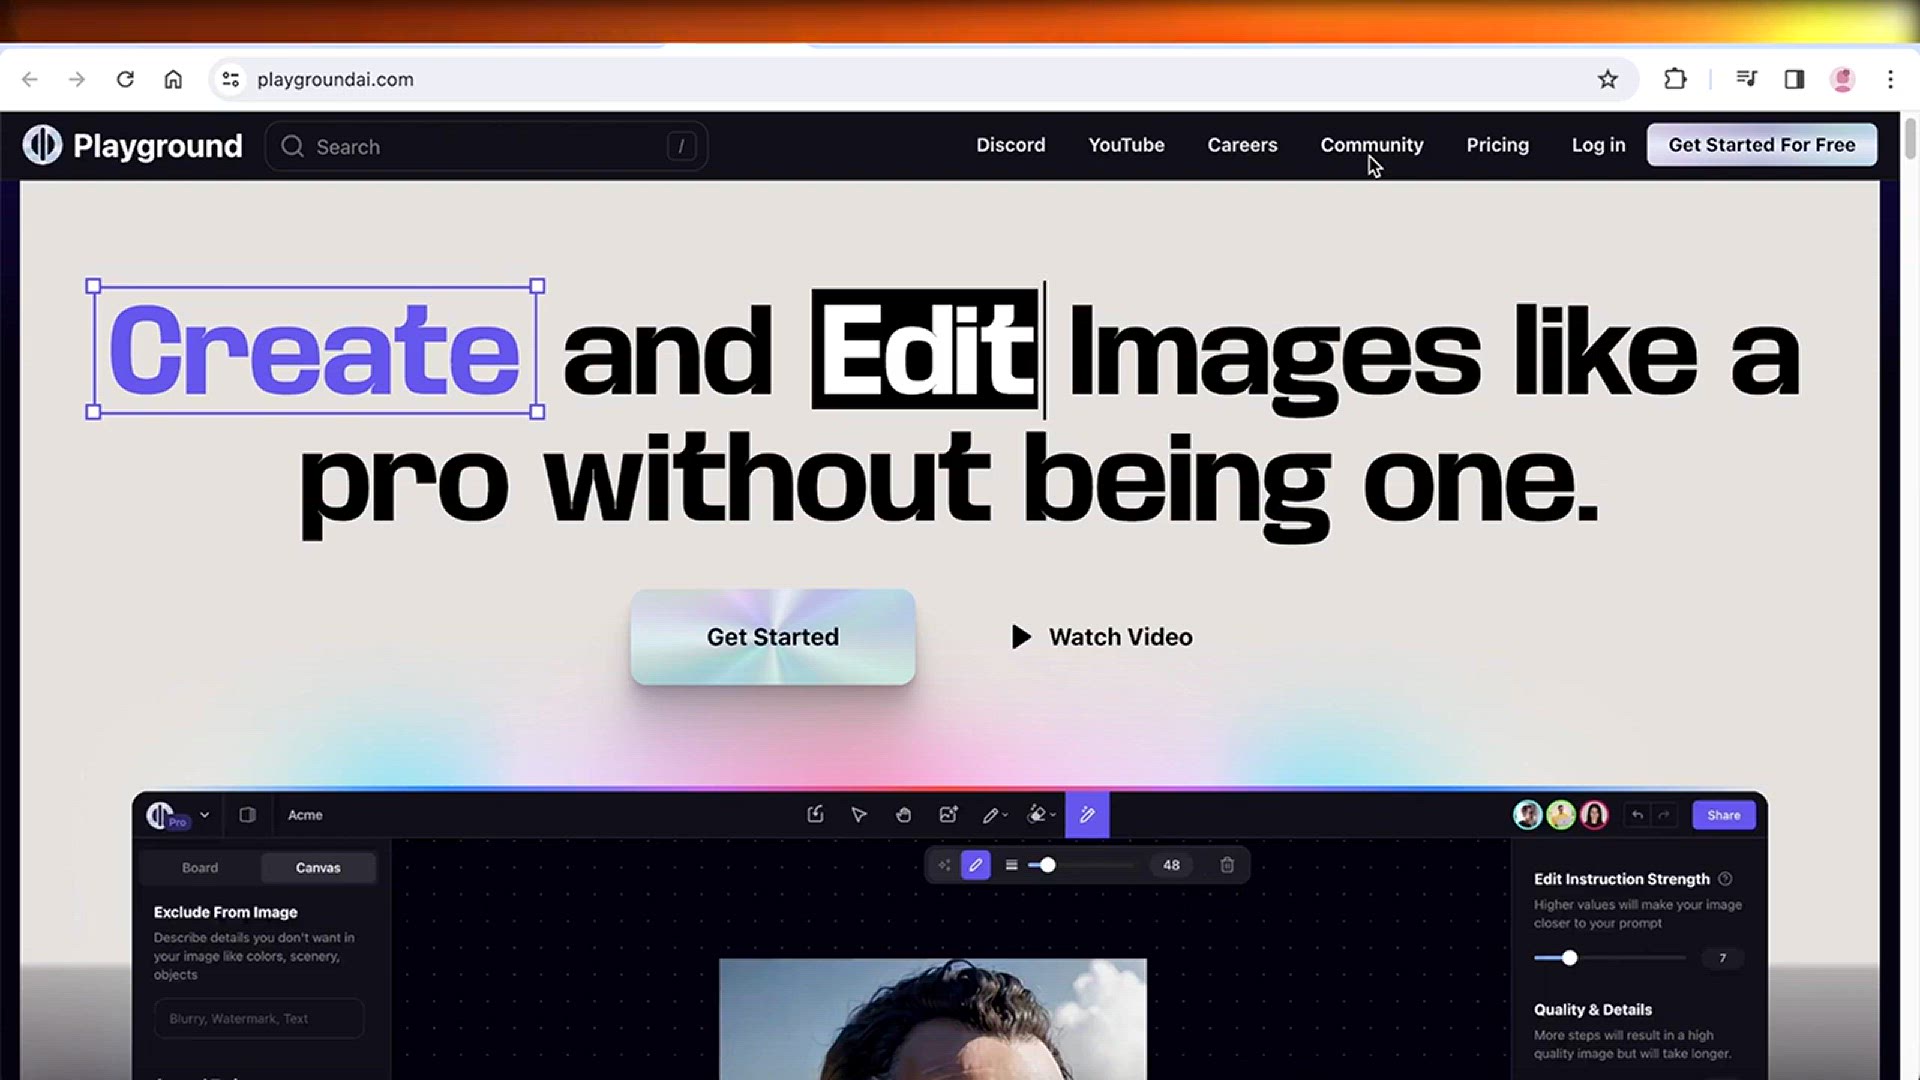
Task: Select the image generation tool icon
Action: coord(948,815)
